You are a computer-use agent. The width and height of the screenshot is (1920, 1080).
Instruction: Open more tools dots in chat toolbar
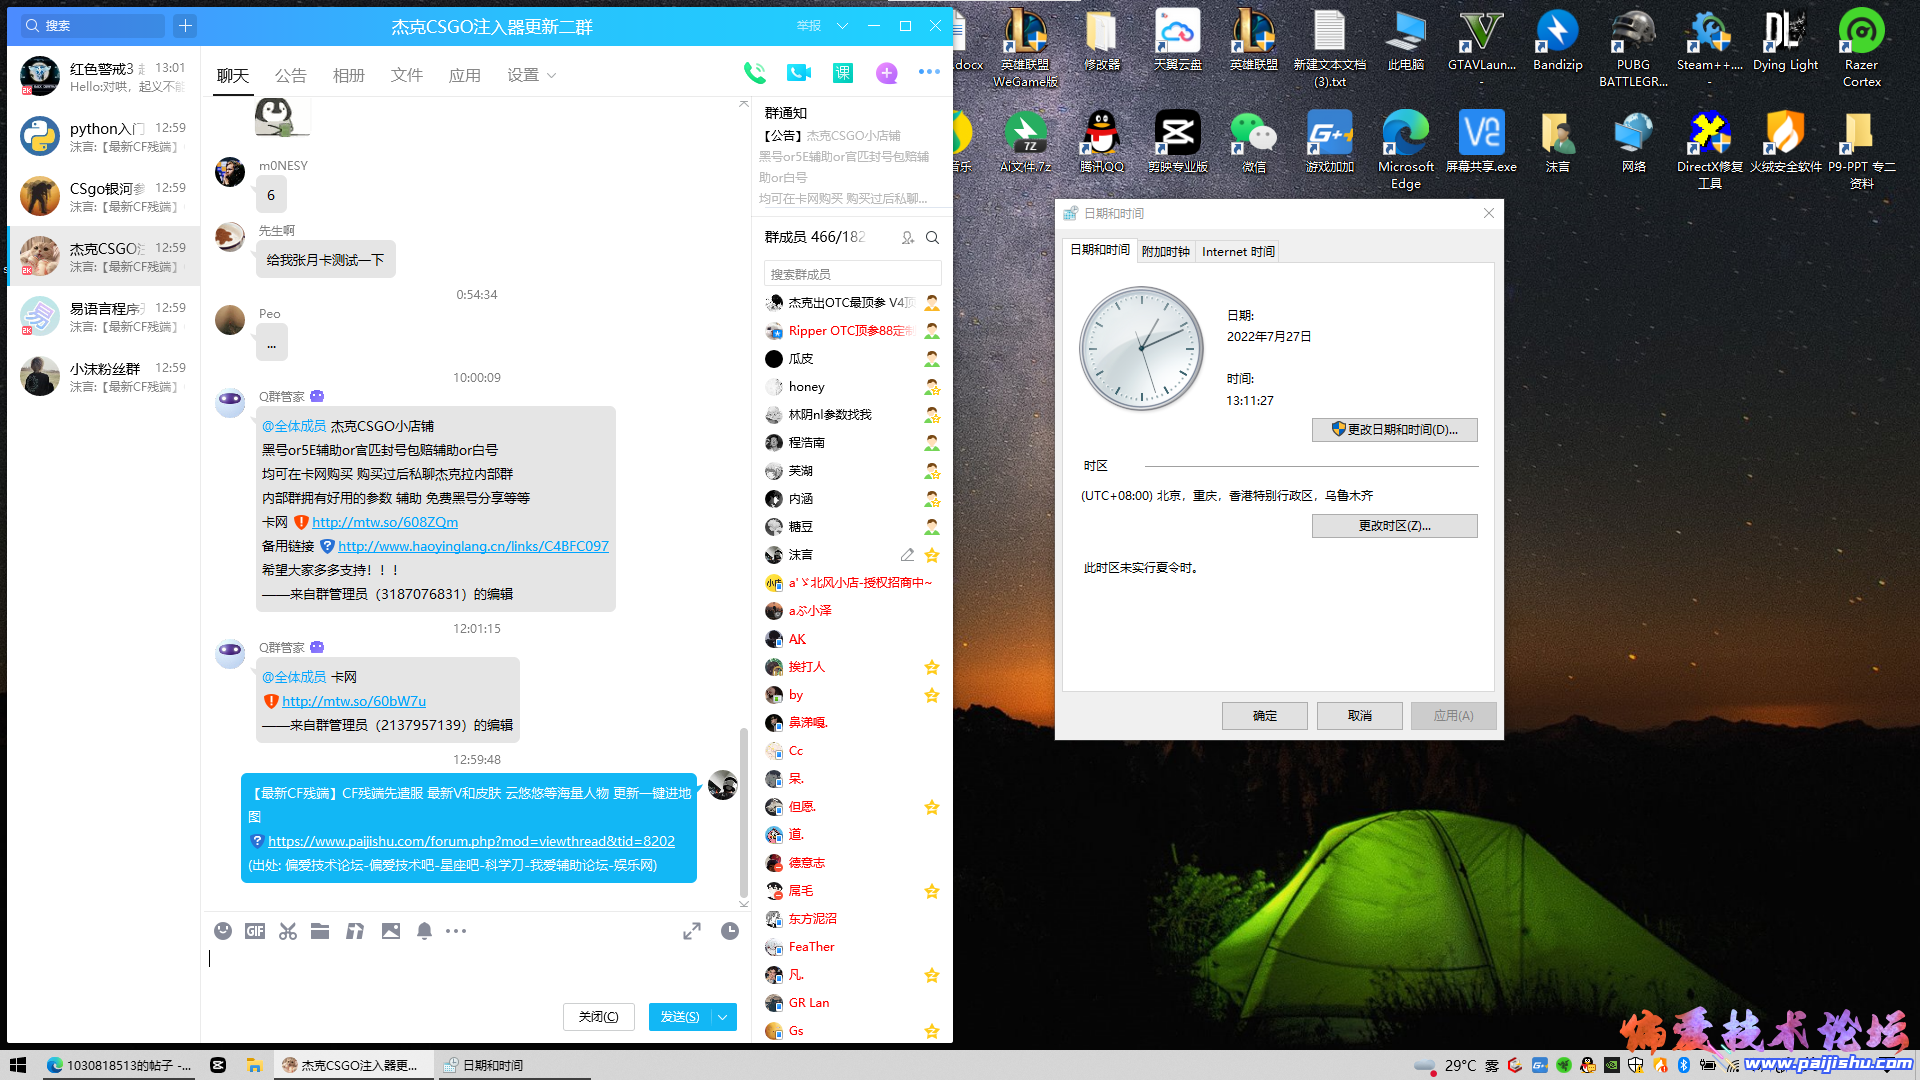[x=456, y=931]
